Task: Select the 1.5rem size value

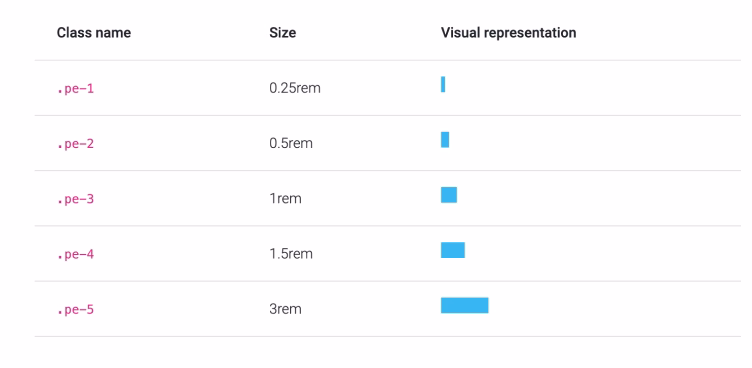Action: pyautogui.click(x=291, y=254)
